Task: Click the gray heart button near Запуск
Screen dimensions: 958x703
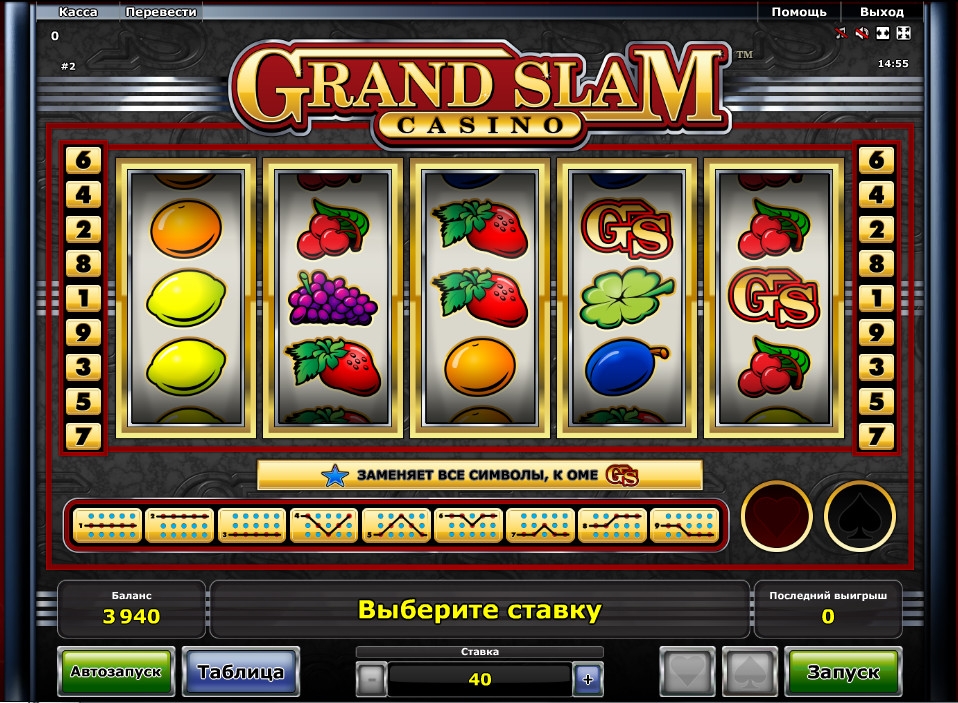Action: (x=687, y=672)
